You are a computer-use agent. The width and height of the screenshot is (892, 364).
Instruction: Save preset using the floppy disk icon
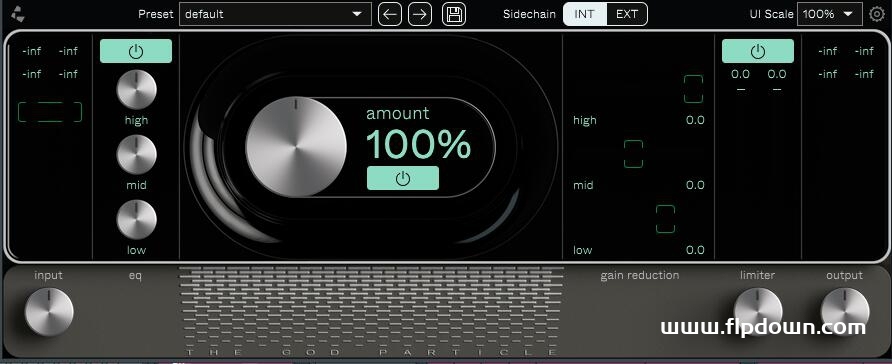point(454,14)
